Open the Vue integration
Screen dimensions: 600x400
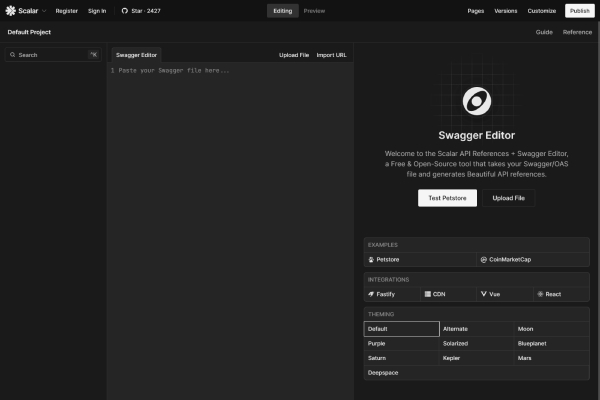click(505, 294)
